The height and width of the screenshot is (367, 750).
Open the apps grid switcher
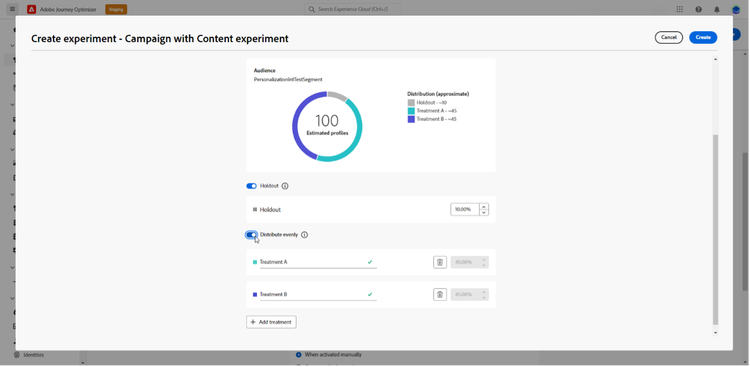click(x=680, y=9)
